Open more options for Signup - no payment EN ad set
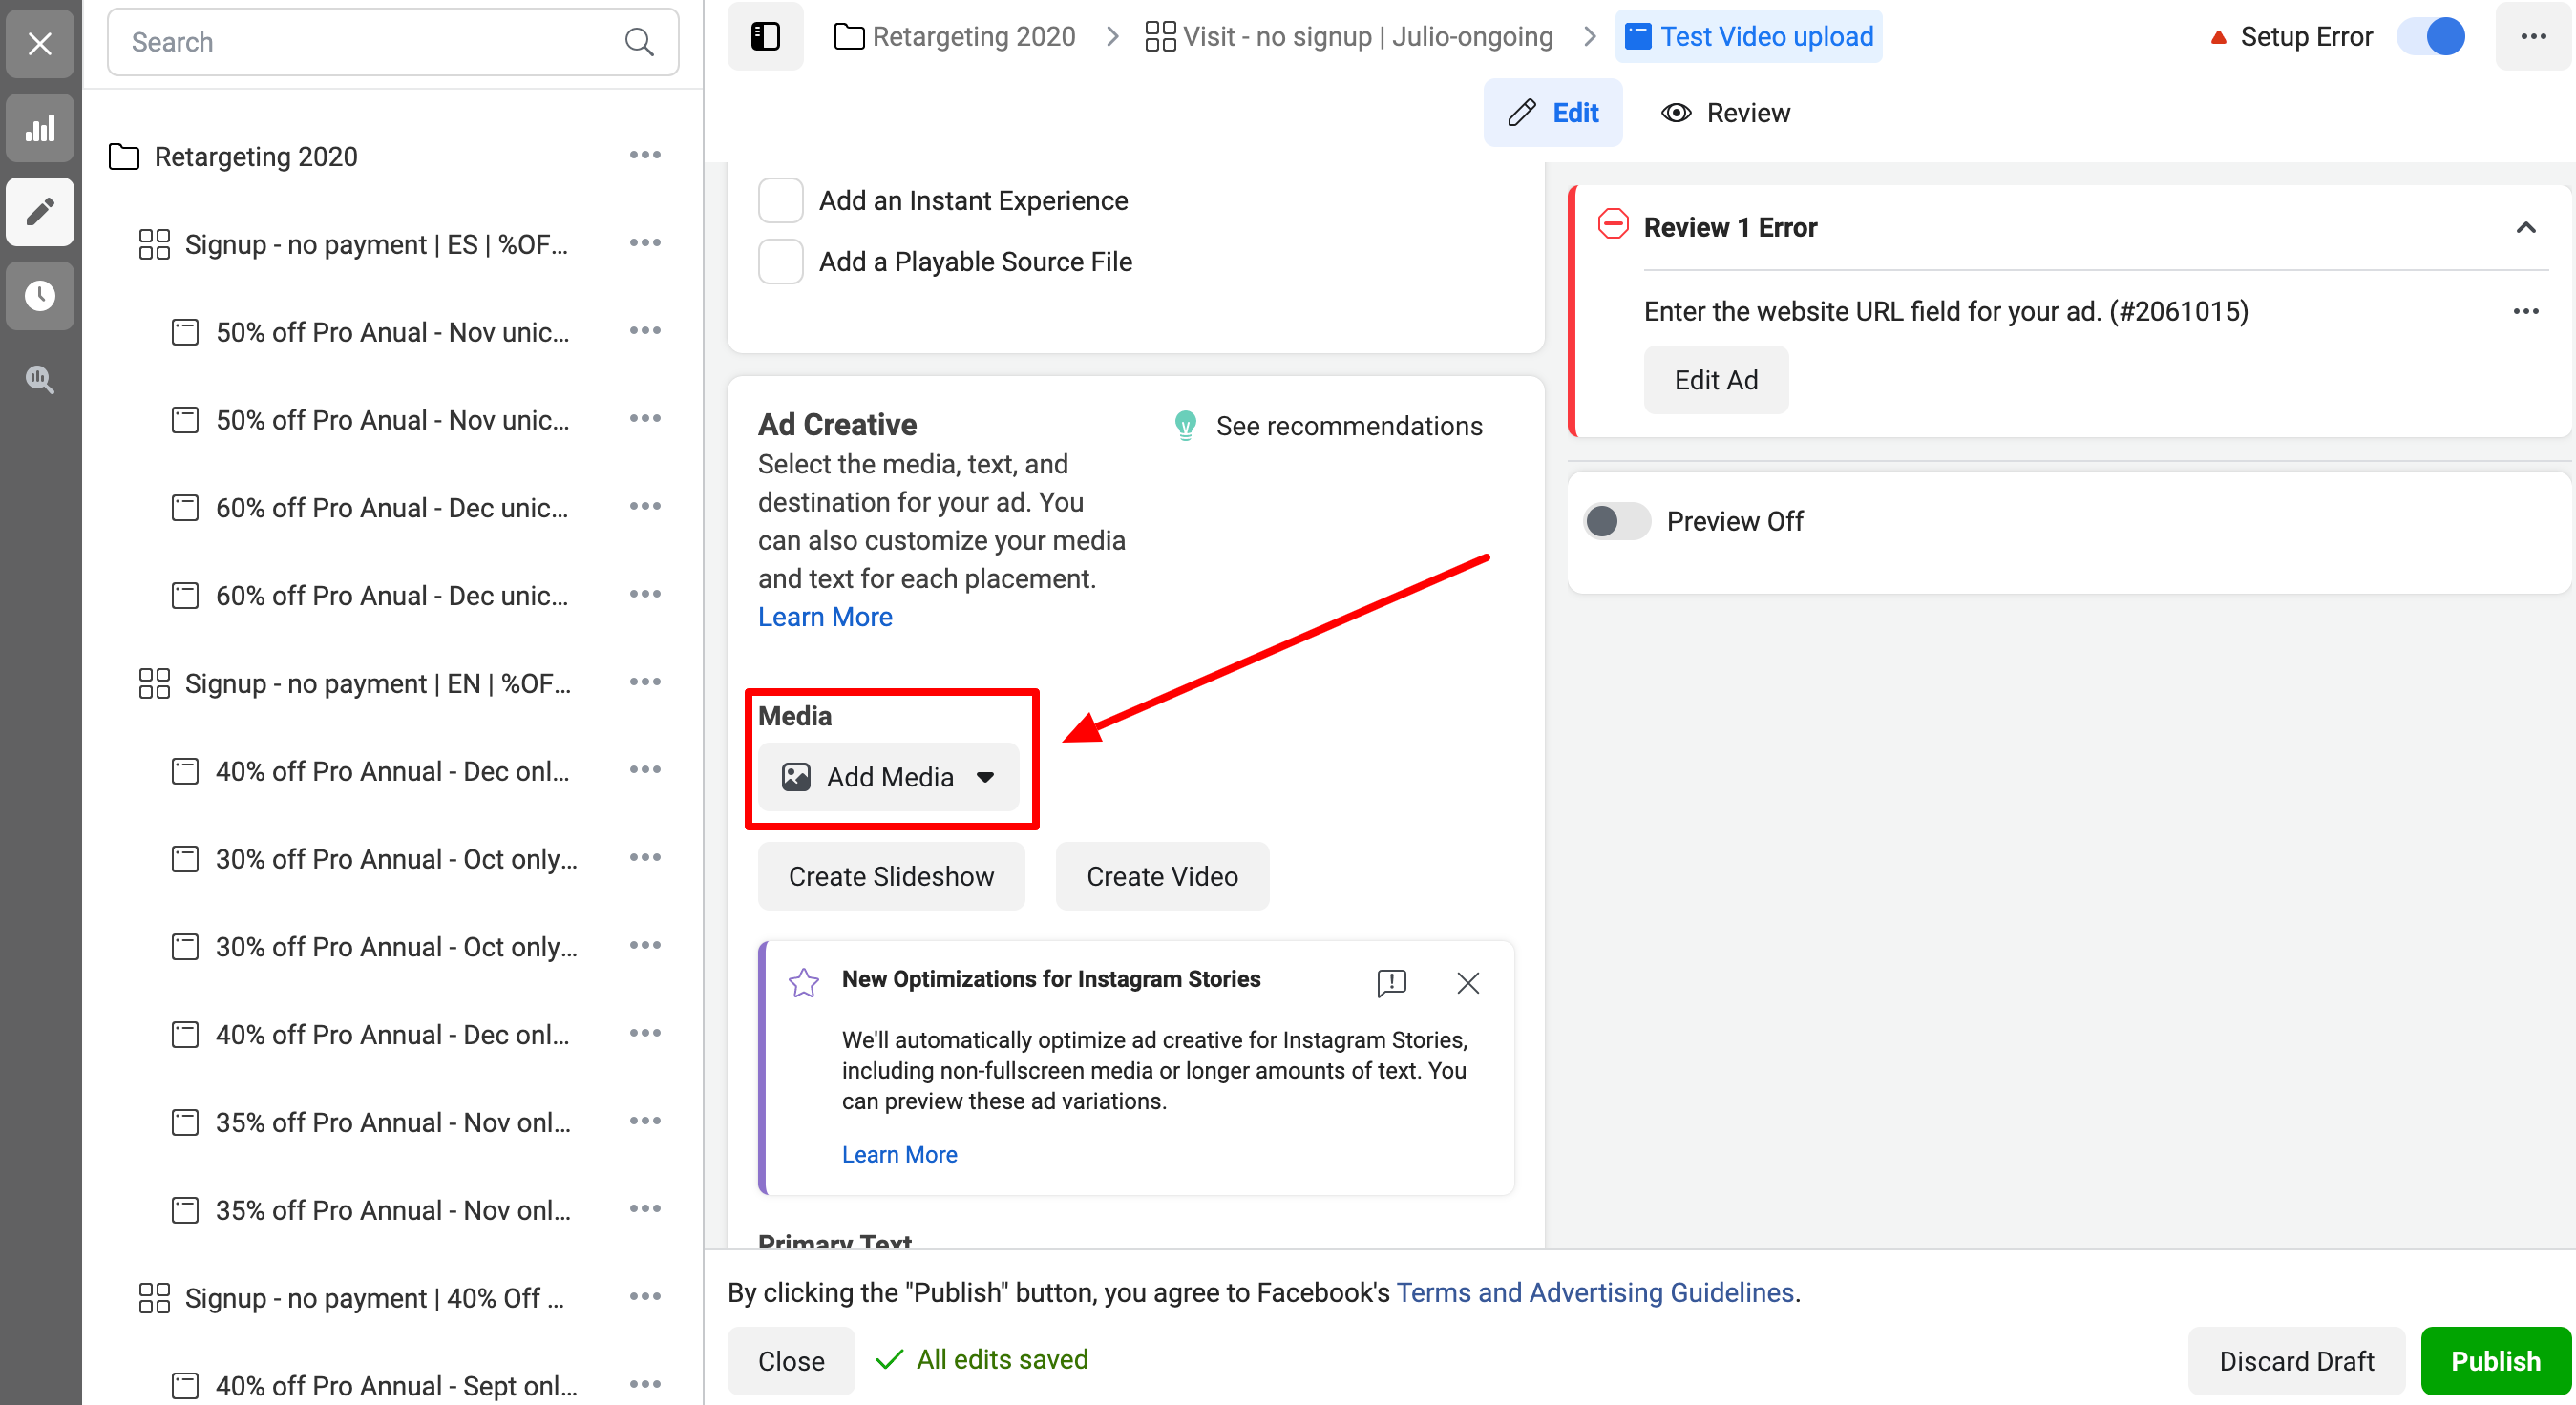The width and height of the screenshot is (2576, 1405). pos(645,682)
